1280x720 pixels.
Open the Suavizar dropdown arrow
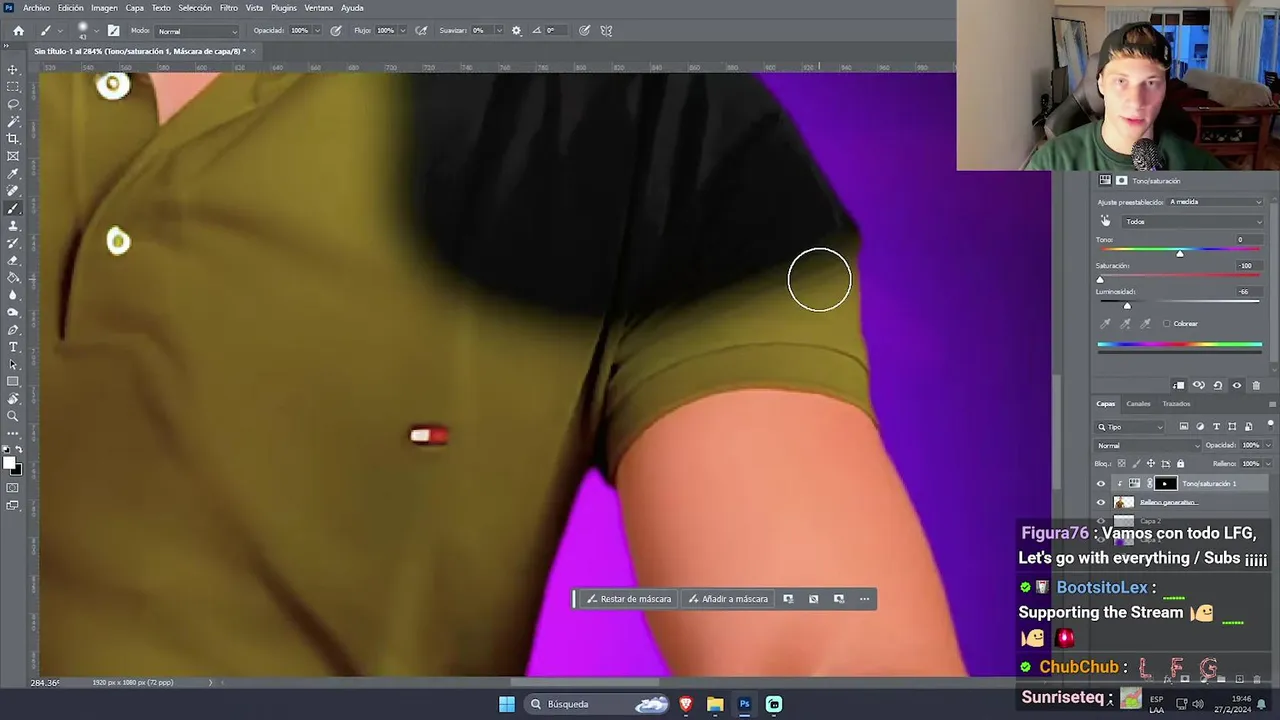point(497,31)
